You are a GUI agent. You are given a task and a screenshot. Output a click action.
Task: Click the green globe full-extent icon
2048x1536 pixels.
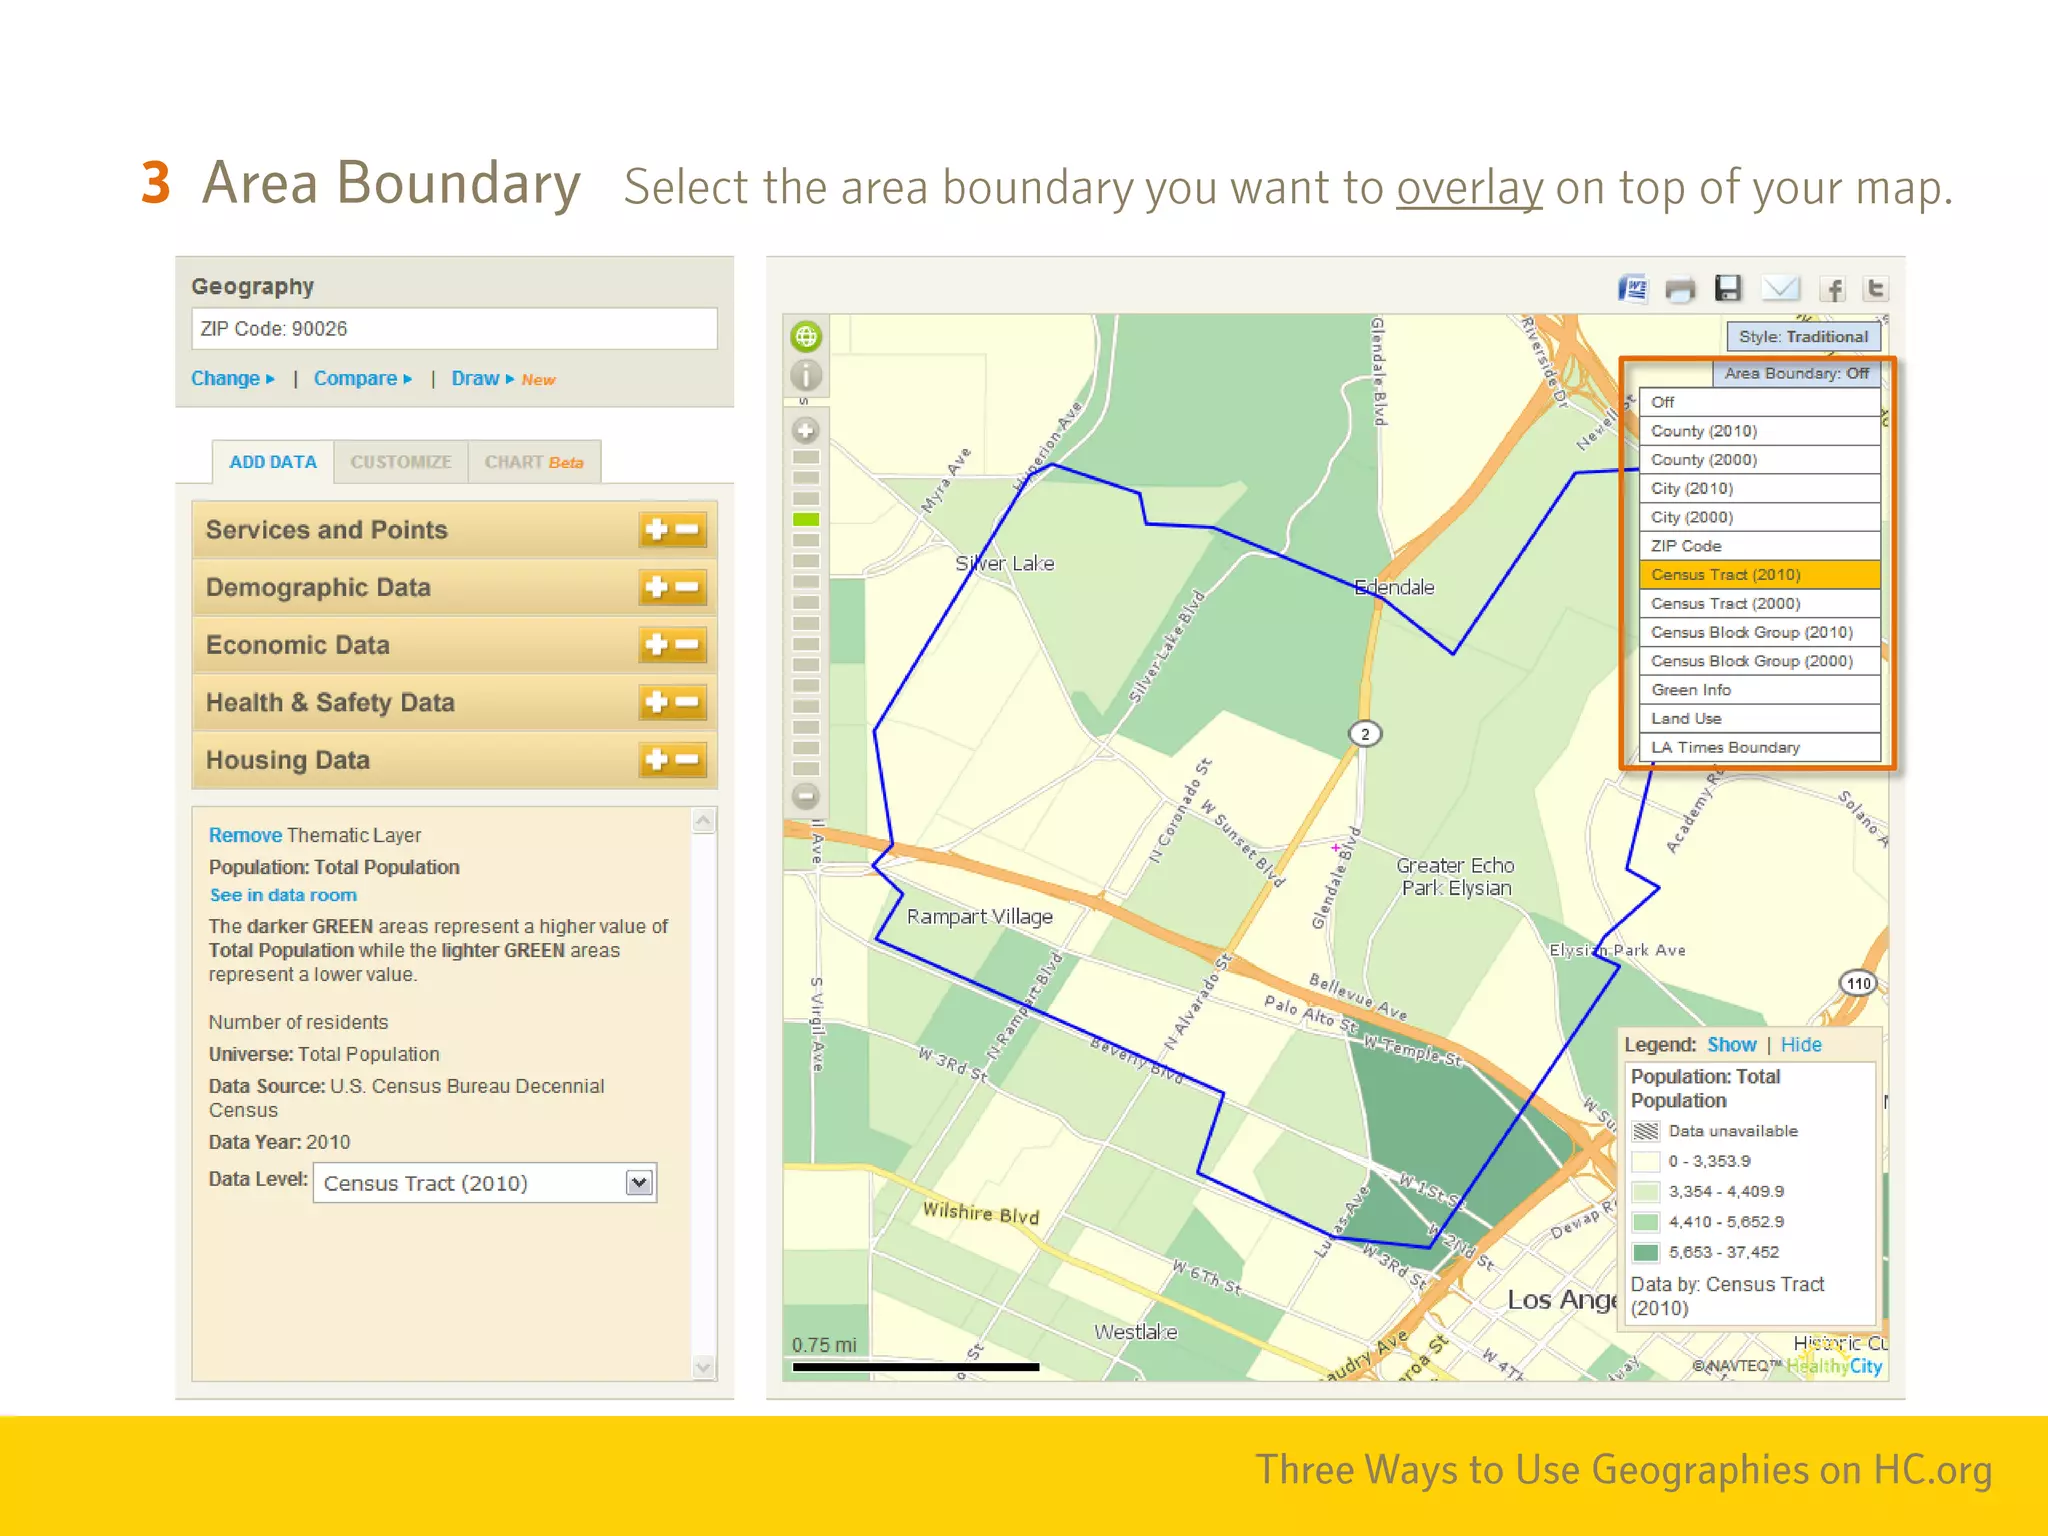point(806,337)
